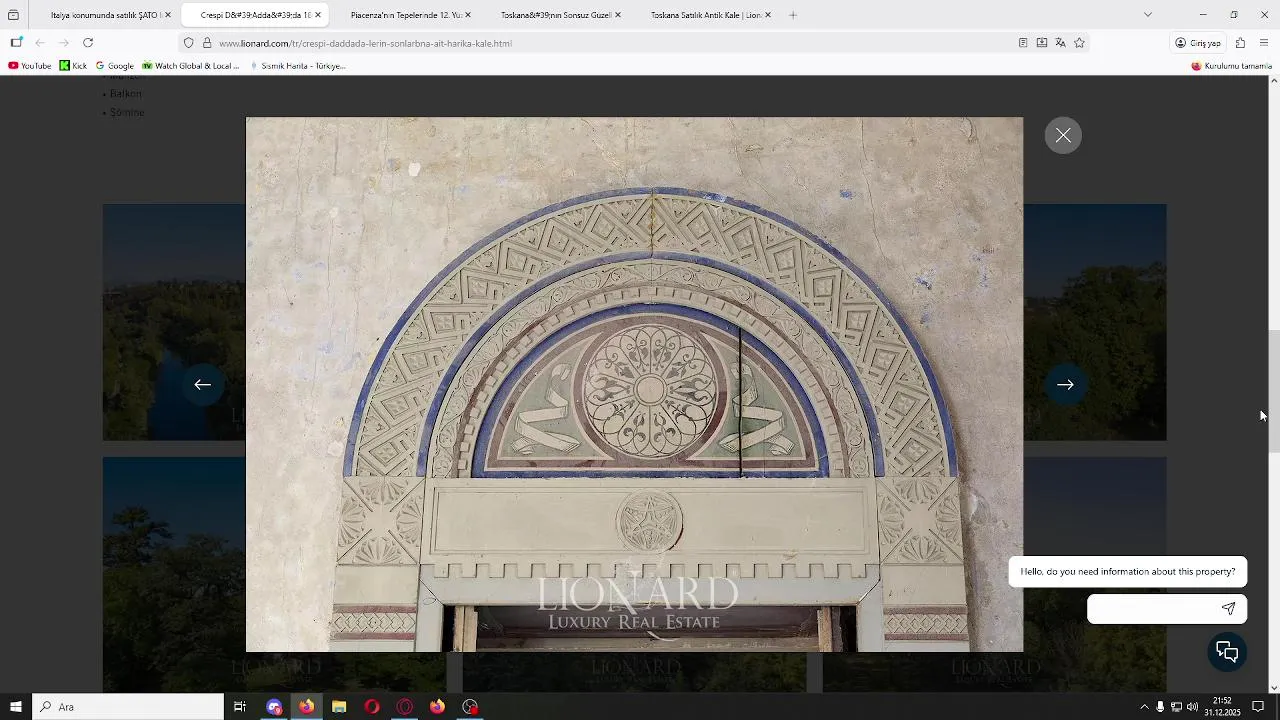Switch to the 'İtalya konumunda satılık ŞATO' tab
This screenshot has width=1280, height=720.
tap(104, 15)
